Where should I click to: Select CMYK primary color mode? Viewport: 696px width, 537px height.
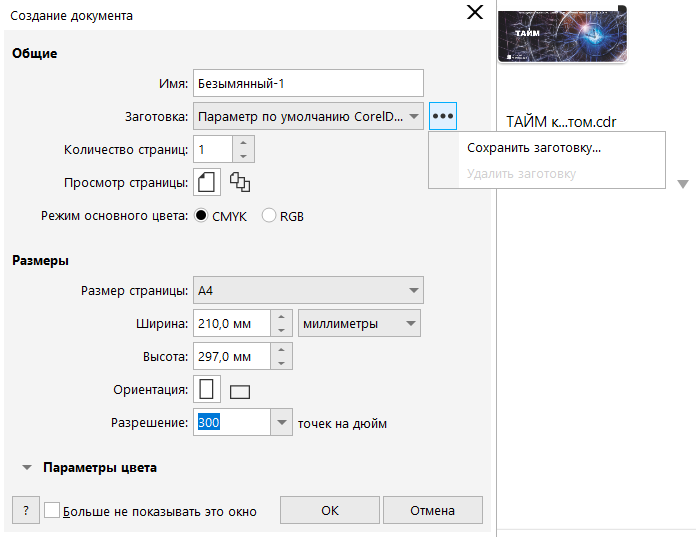[x=201, y=215]
